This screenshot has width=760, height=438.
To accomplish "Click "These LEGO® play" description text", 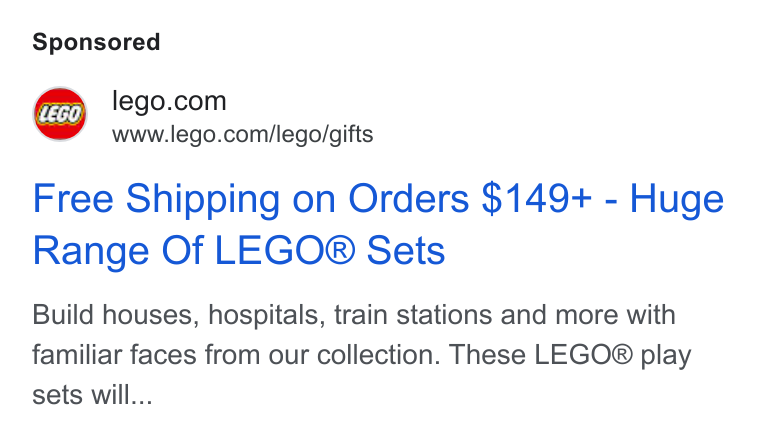I will pos(570,356).
